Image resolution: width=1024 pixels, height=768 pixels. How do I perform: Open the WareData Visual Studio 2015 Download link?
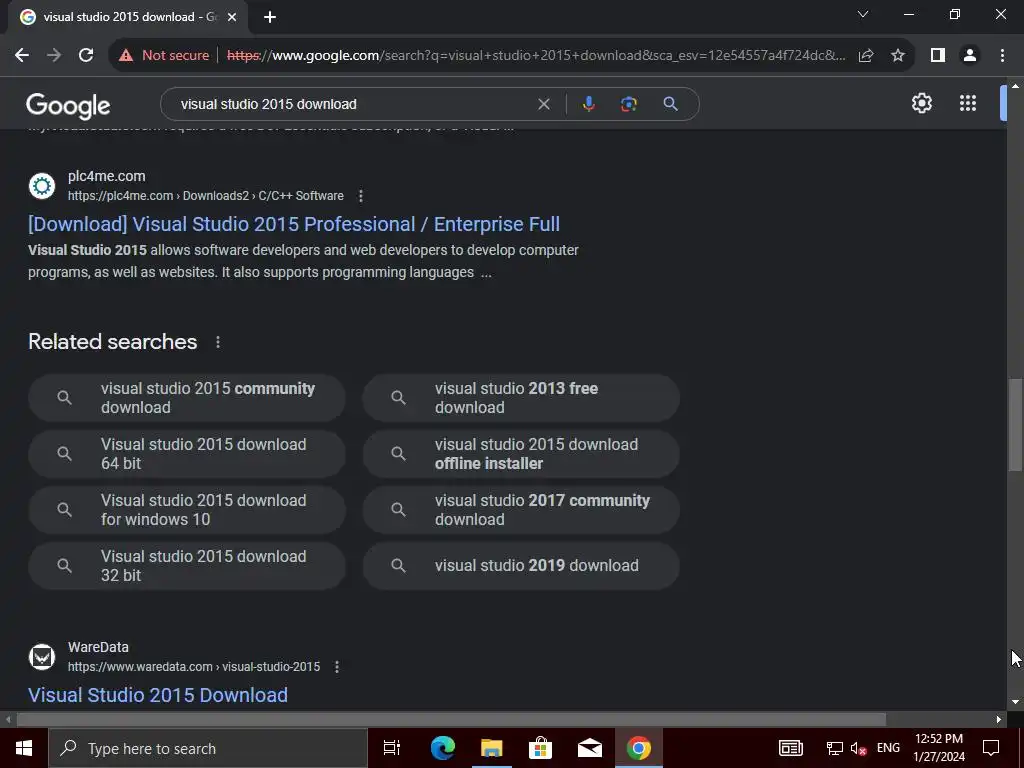158,695
